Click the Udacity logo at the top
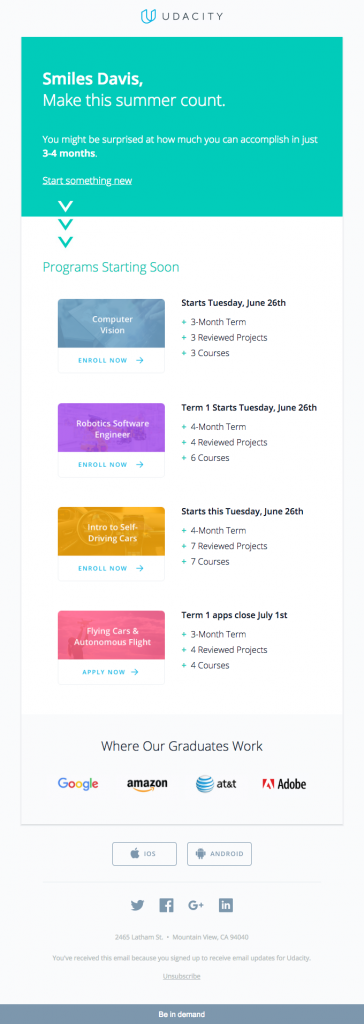The height and width of the screenshot is (1024, 364). 182,16
